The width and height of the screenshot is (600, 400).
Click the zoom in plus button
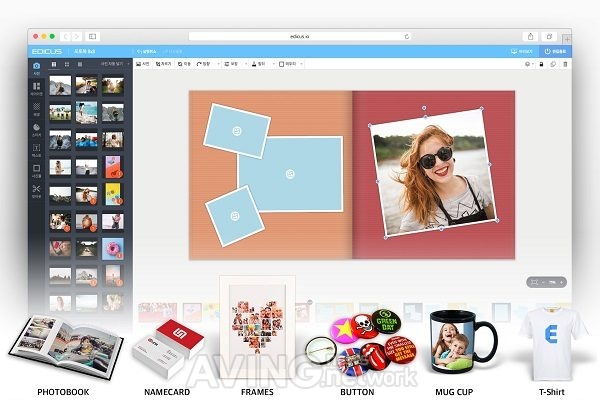pos(561,282)
